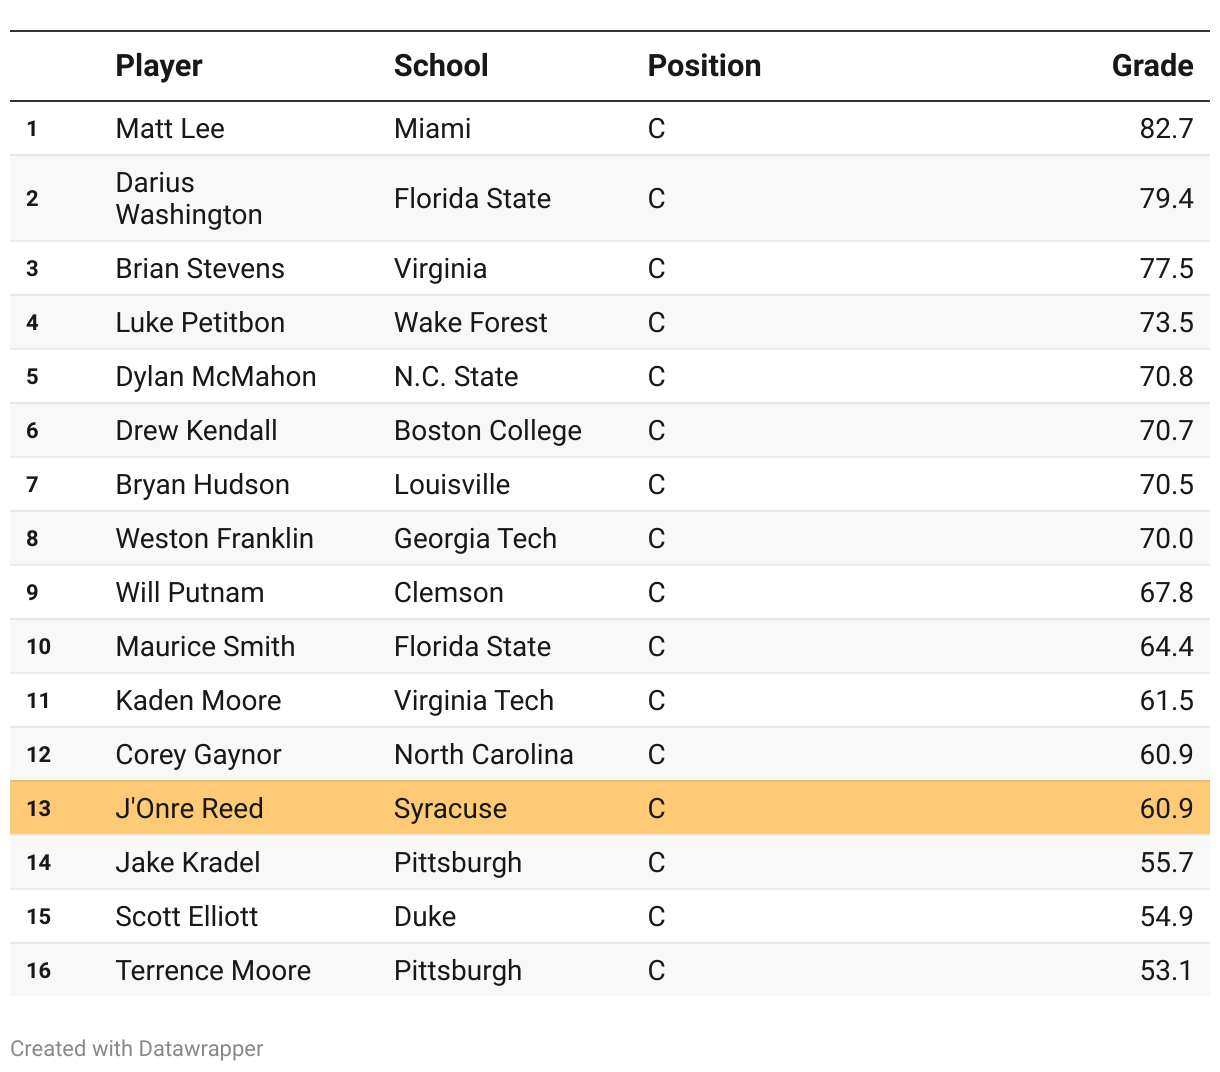Click Maurice Smith's 64.4 grade
Image resolution: width=1220 pixels, height=1072 pixels.
tap(1166, 647)
